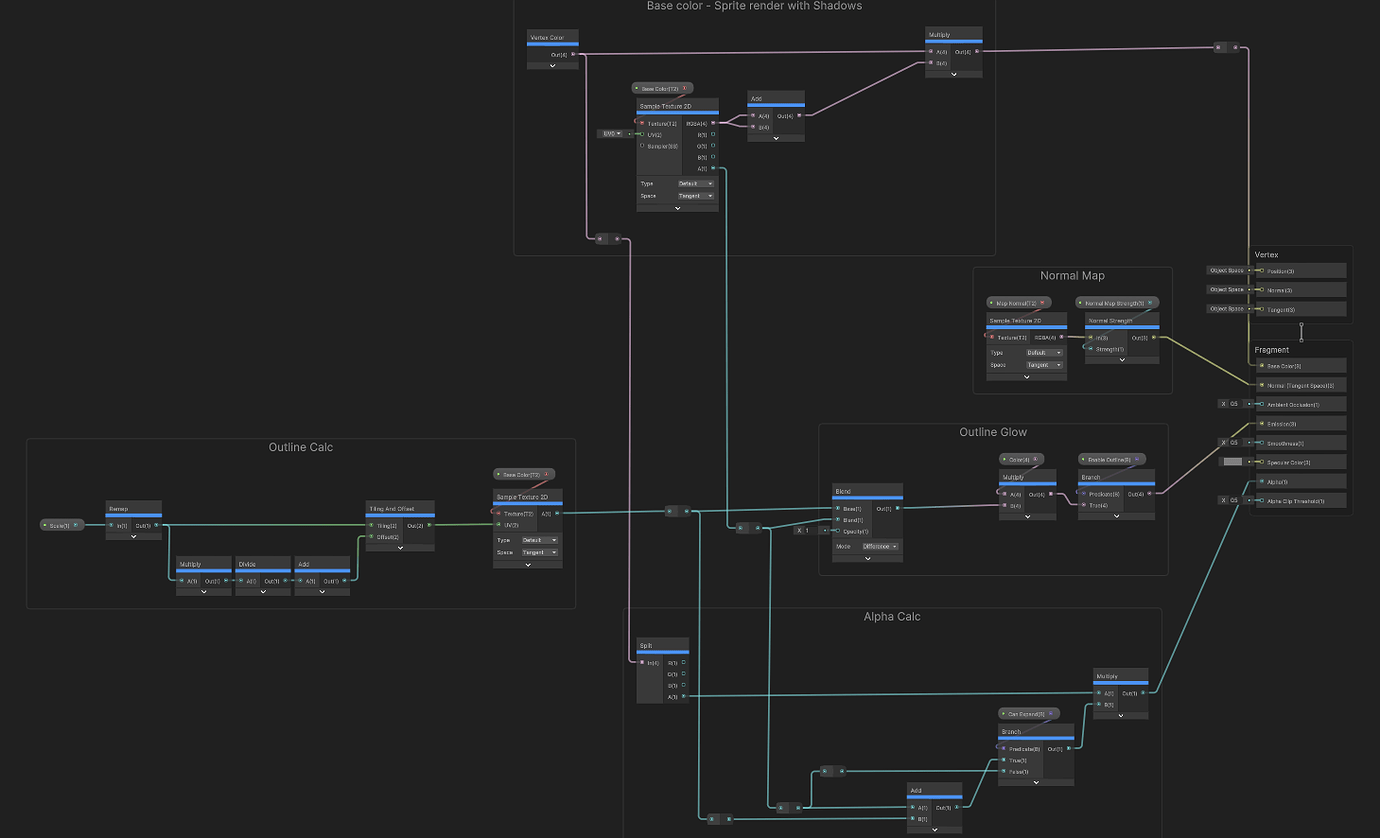
Task: Click Out(4) port on Vertex Color node
Action: 573,55
